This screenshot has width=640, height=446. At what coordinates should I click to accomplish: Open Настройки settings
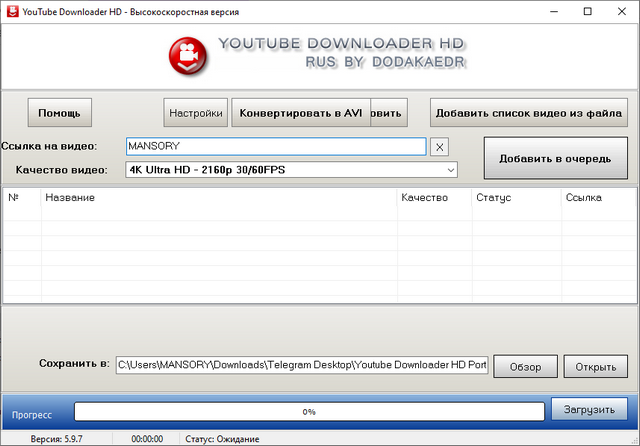pyautogui.click(x=196, y=113)
